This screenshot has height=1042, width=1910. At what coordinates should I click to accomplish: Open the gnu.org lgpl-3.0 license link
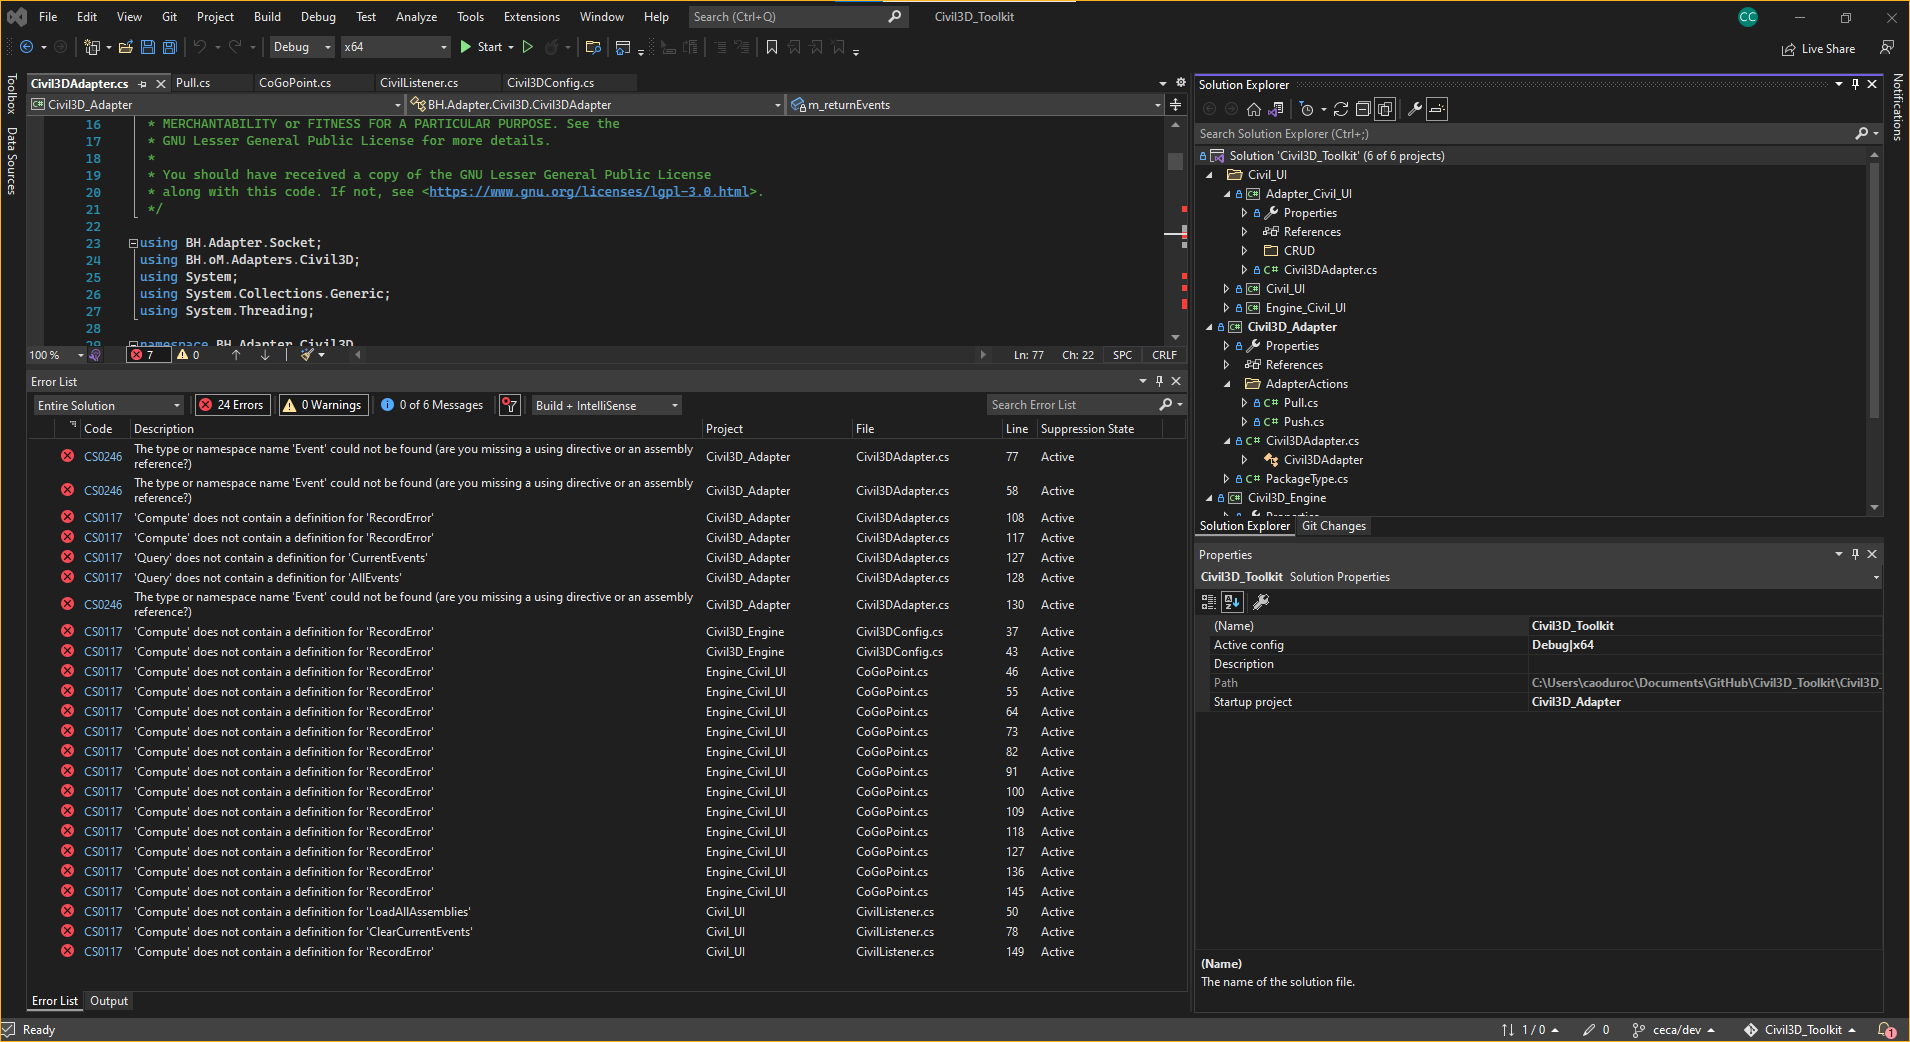pos(589,192)
